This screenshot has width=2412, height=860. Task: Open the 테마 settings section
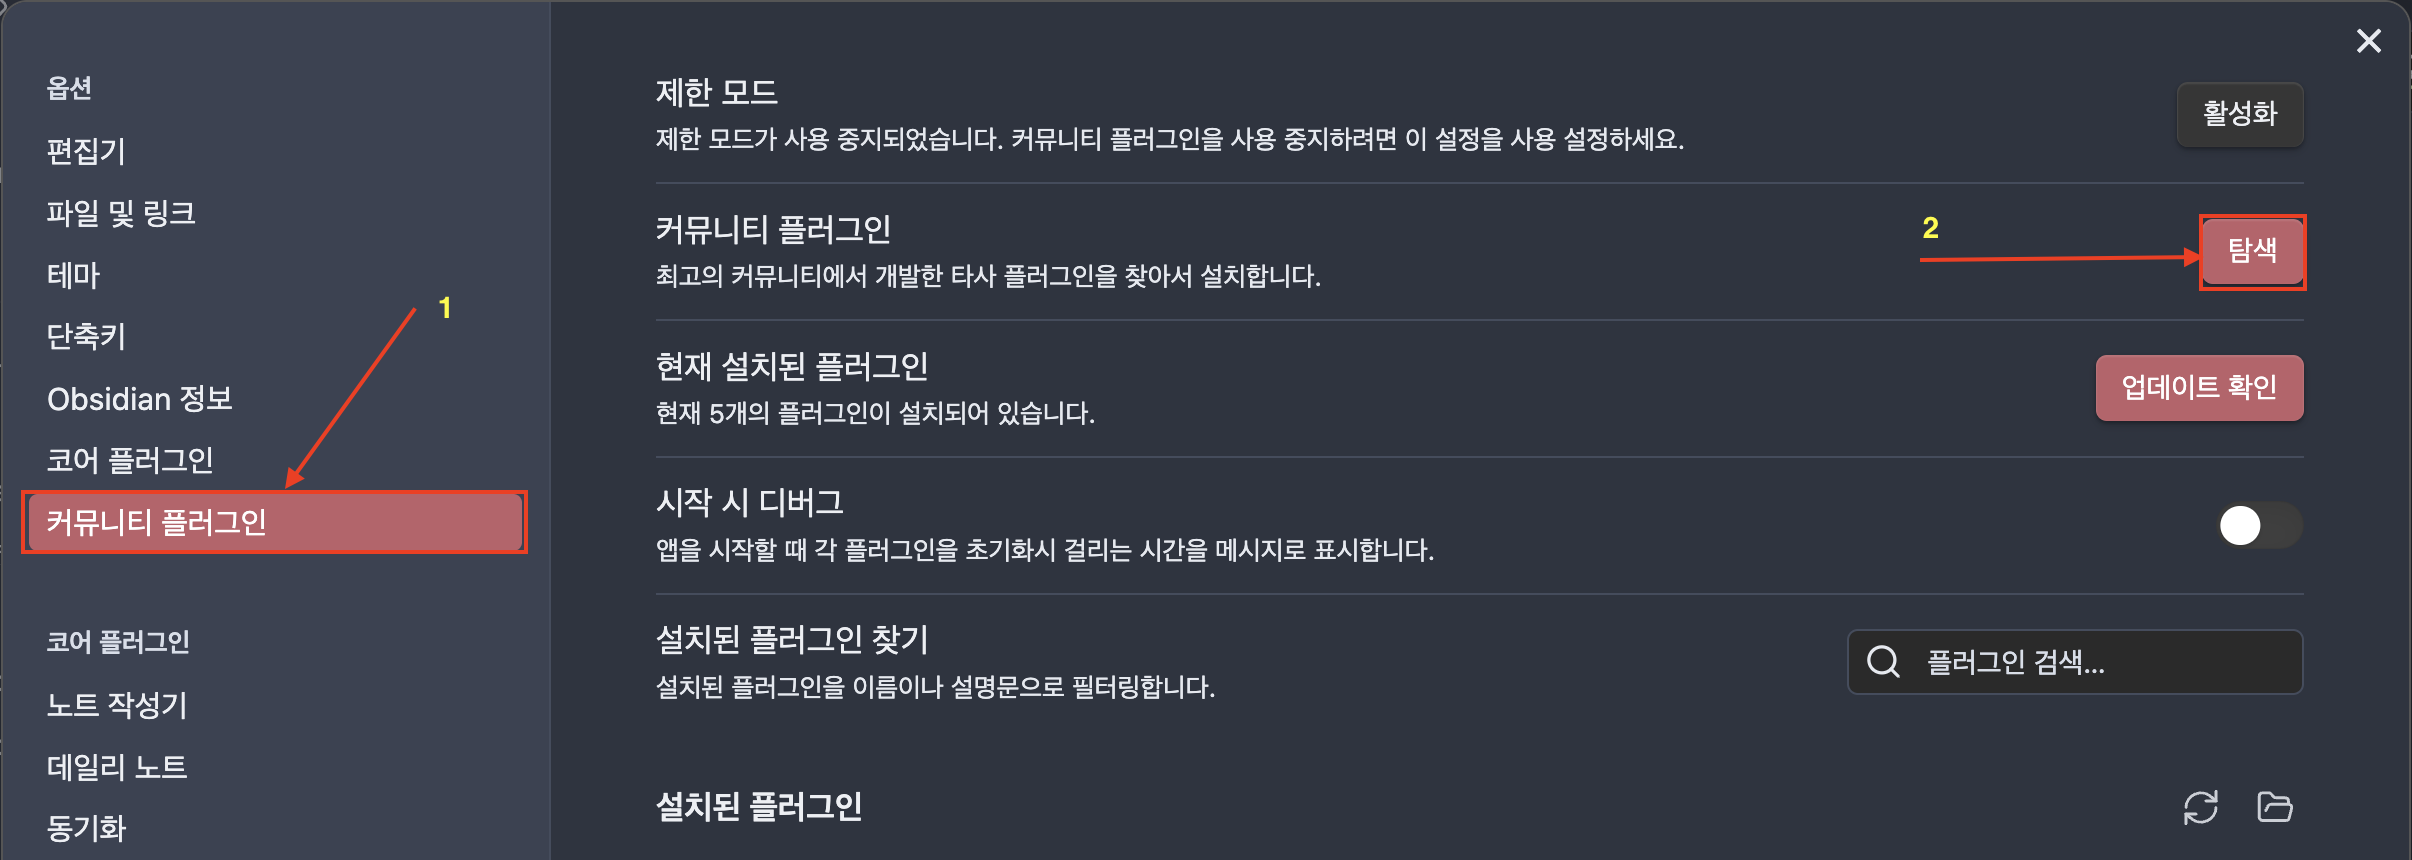click(x=72, y=275)
